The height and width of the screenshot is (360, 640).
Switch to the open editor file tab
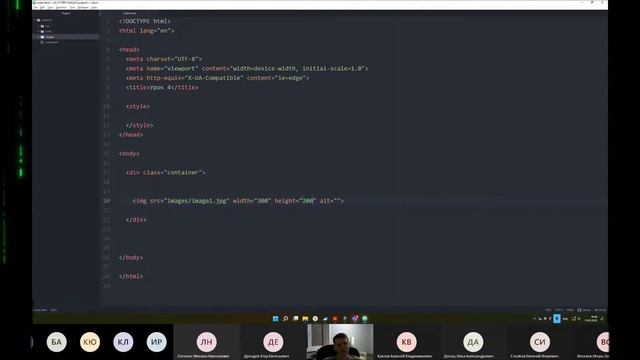[129, 13]
